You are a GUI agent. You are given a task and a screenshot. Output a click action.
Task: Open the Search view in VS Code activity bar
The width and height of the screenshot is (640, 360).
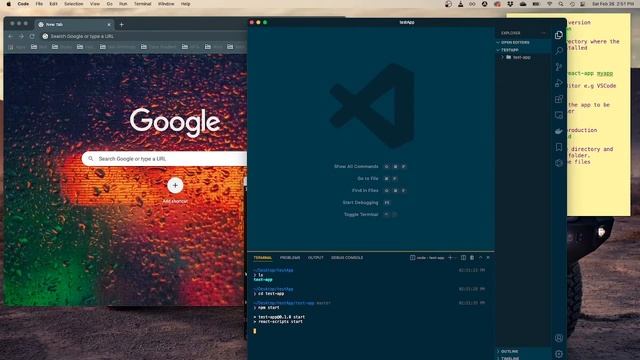point(559,51)
